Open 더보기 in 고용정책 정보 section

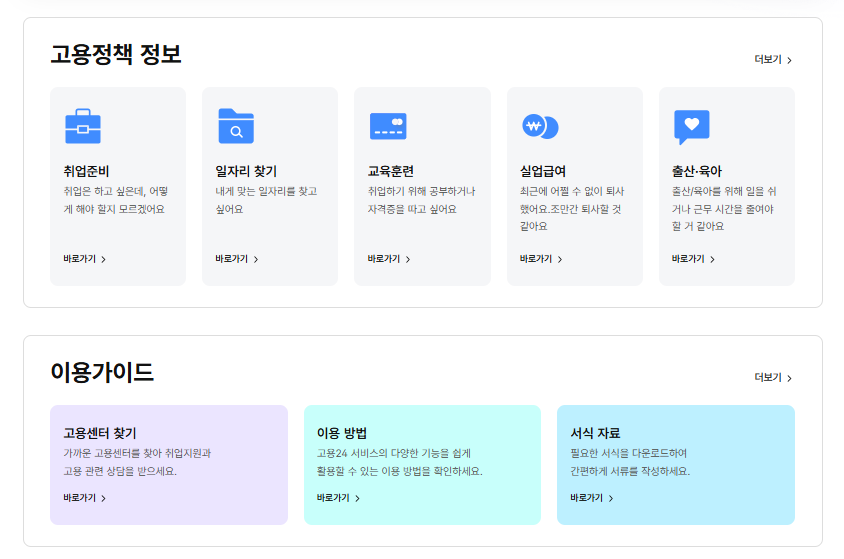(773, 60)
